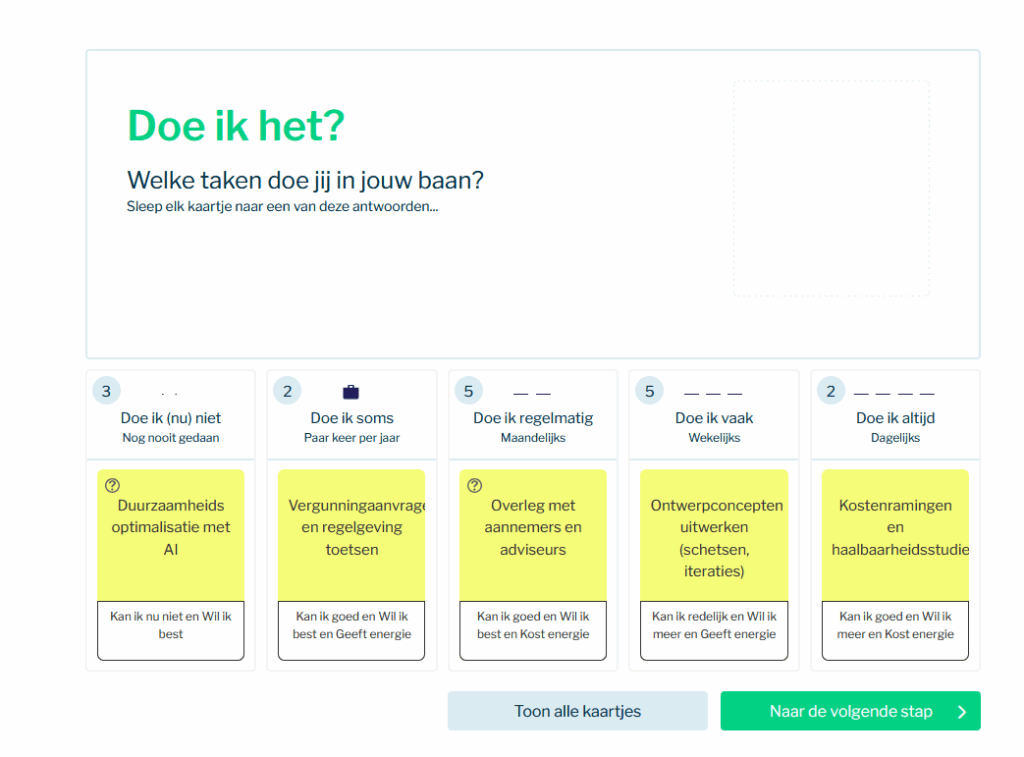Select the 'Doe ik (nu) niet' column header
1024x757 pixels.
(171, 418)
